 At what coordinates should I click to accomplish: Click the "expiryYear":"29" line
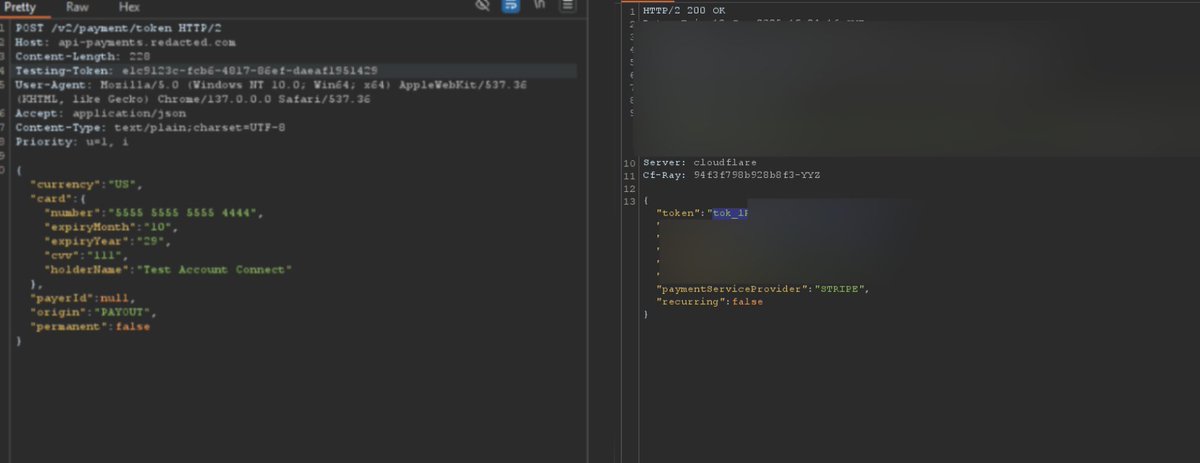(x=107, y=242)
